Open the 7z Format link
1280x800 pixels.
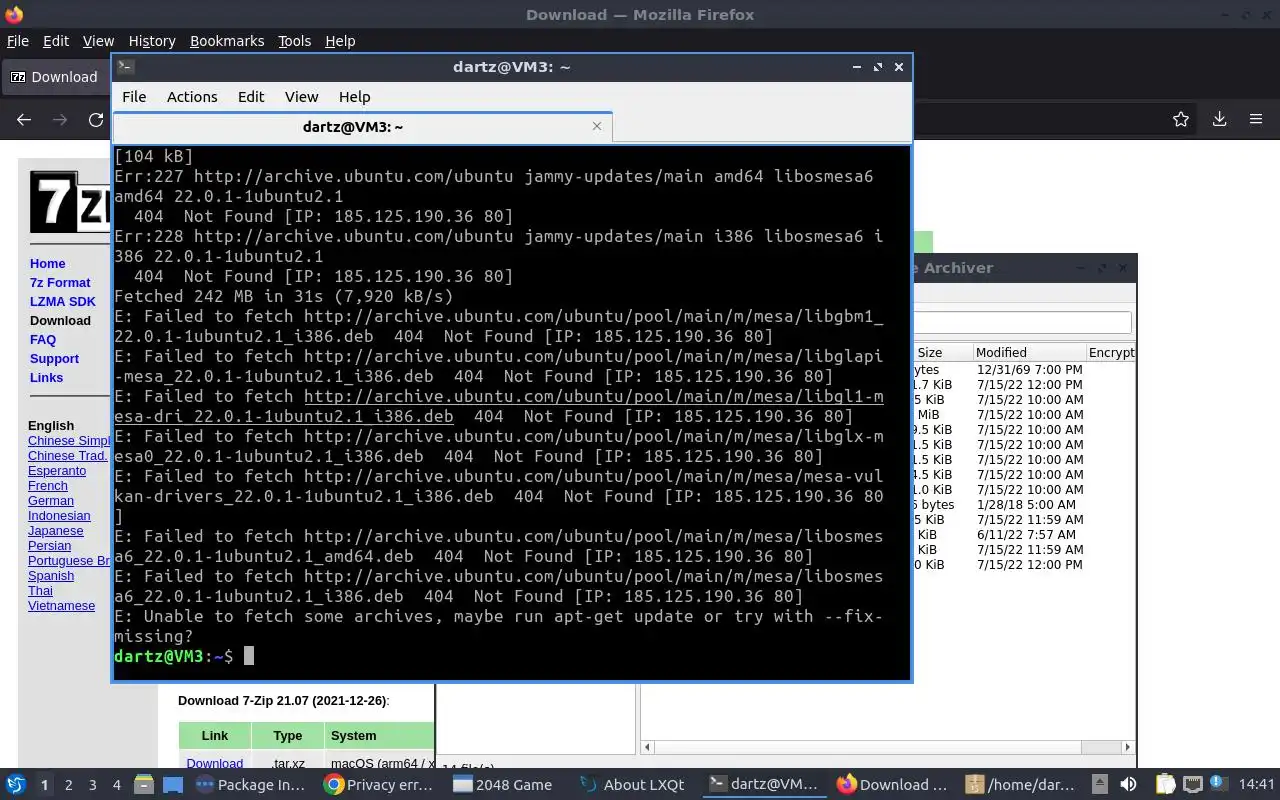coord(60,282)
